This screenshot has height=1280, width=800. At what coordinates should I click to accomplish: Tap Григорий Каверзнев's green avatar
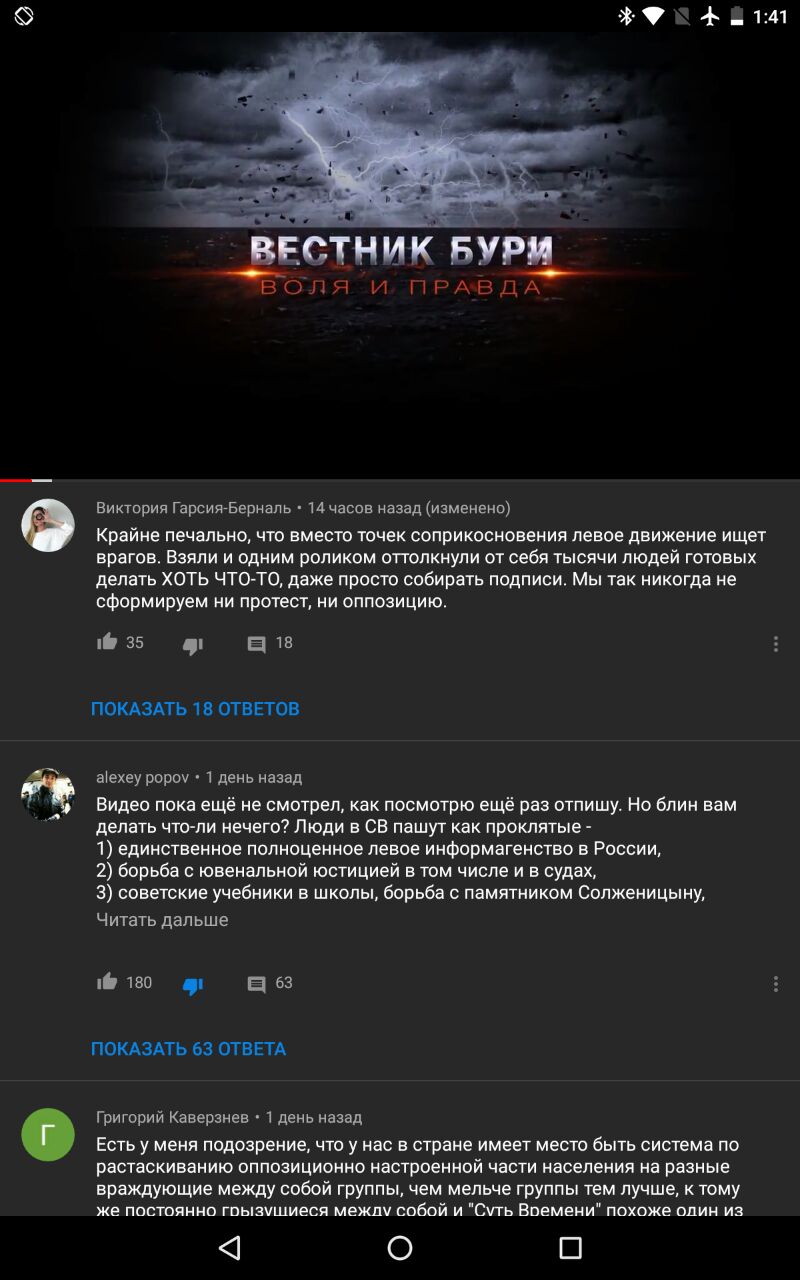[48, 1135]
